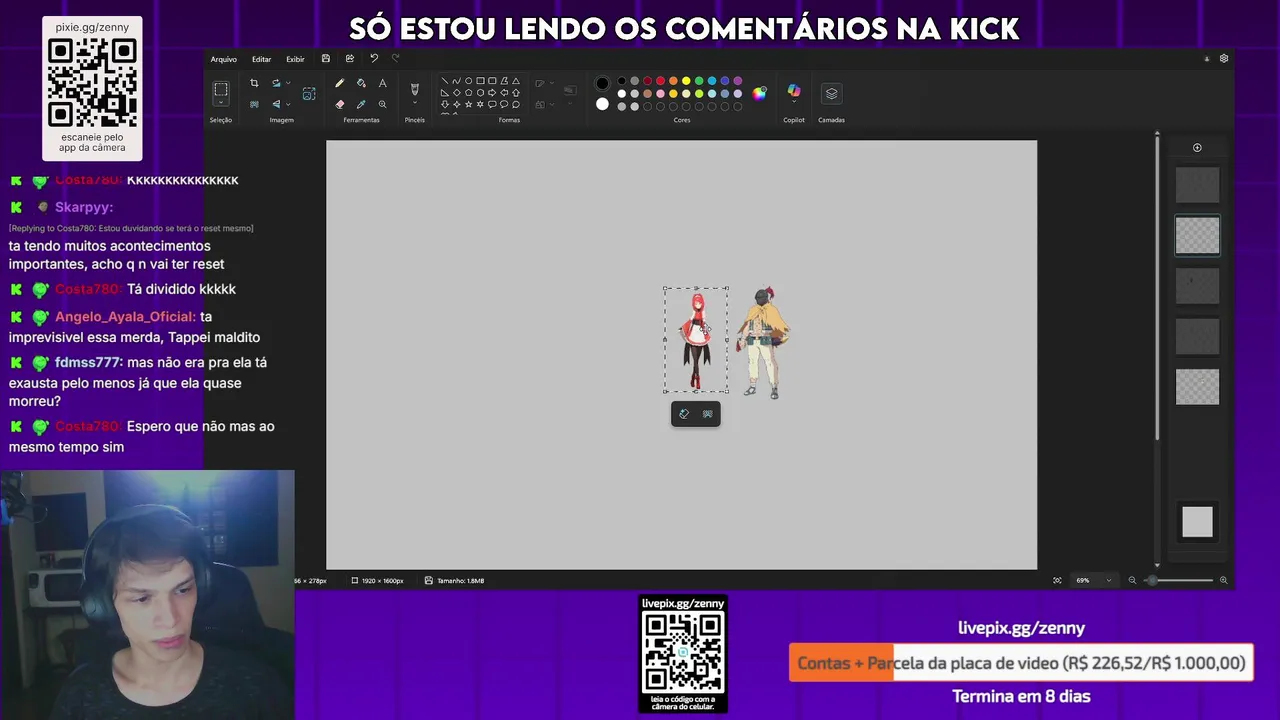Open the Arquivo menu

pyautogui.click(x=223, y=59)
